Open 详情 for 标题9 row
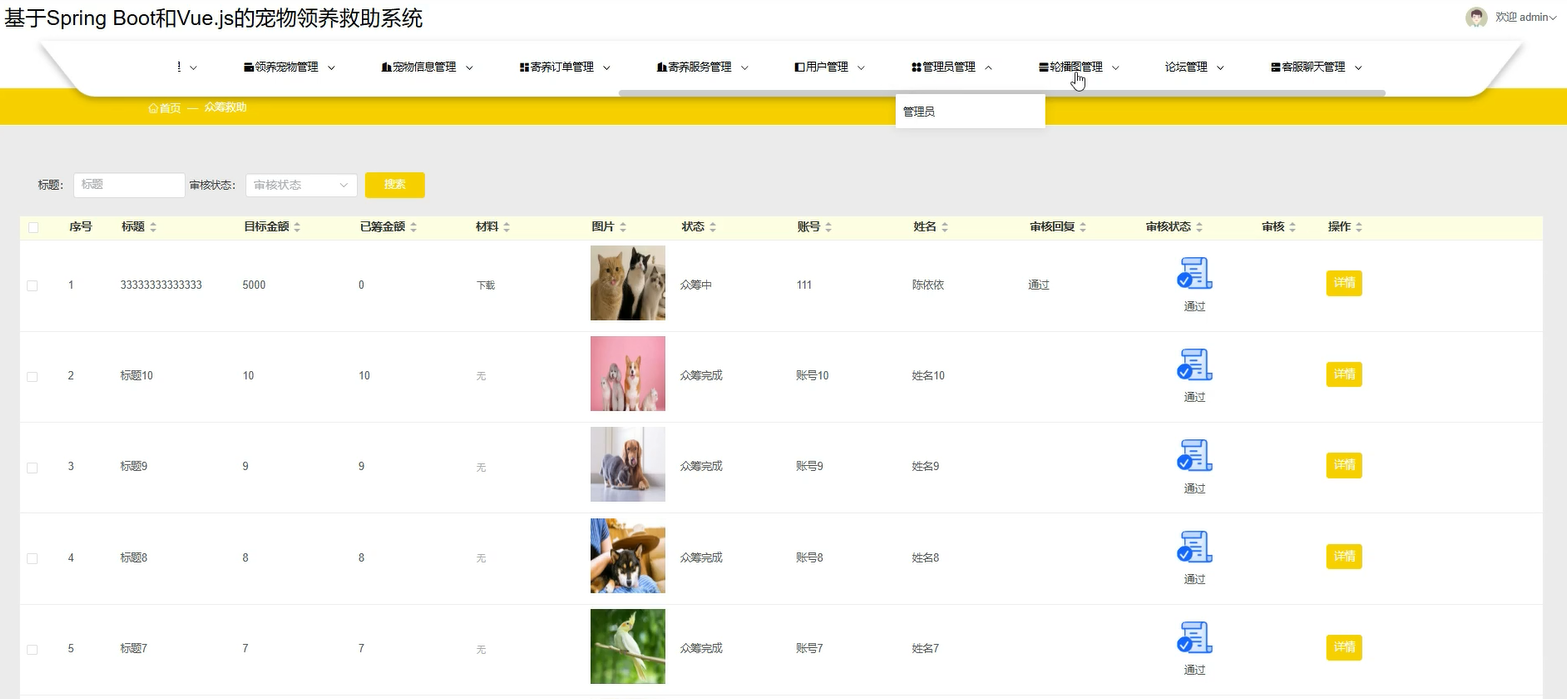 pyautogui.click(x=1344, y=465)
